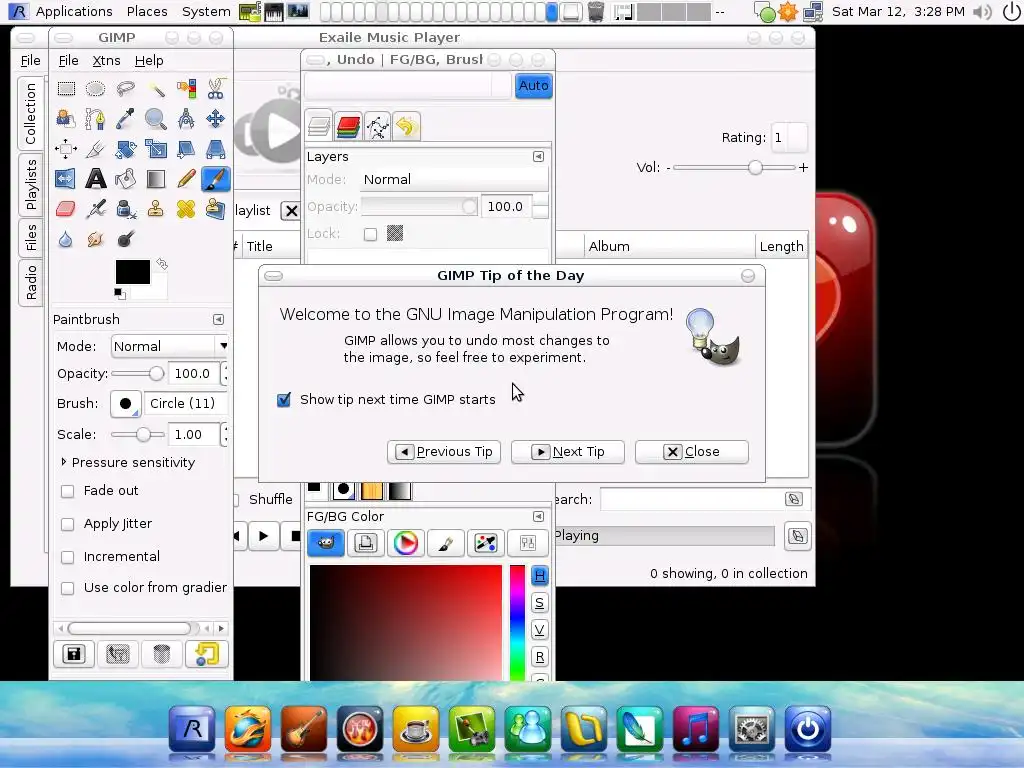Select the Free Select lasso tool
1024x768 pixels.
pyautogui.click(x=125, y=88)
